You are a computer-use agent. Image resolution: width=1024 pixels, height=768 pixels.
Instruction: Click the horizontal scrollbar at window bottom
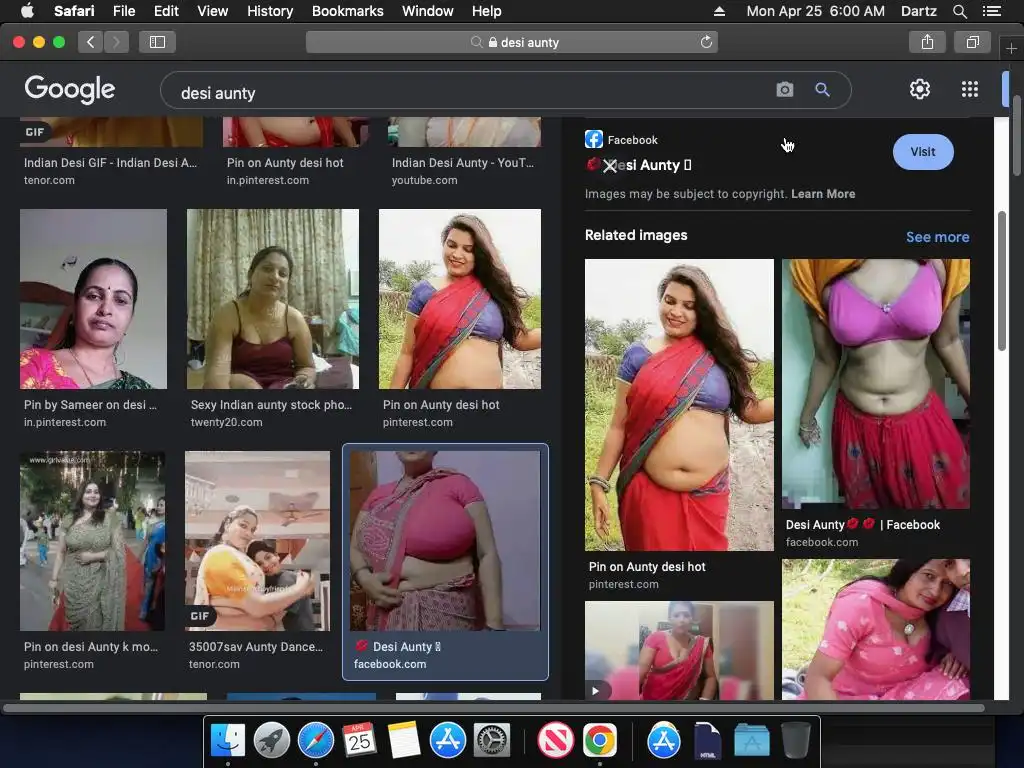(494, 708)
